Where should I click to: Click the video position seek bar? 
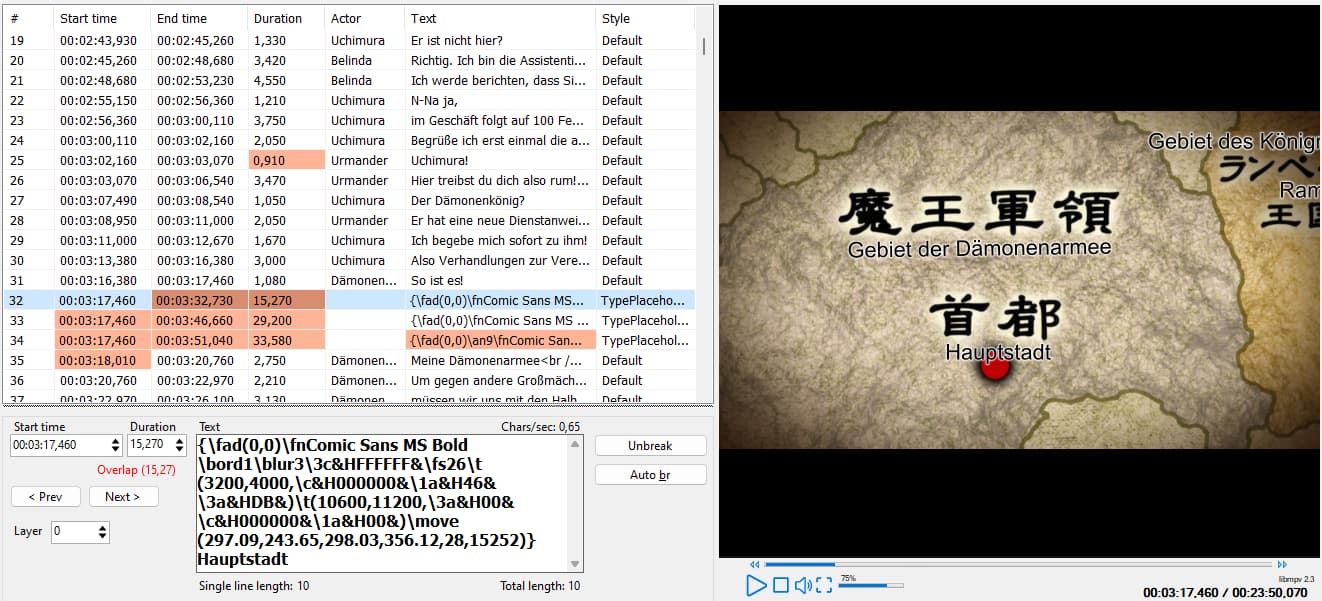pyautogui.click(x=1018, y=564)
